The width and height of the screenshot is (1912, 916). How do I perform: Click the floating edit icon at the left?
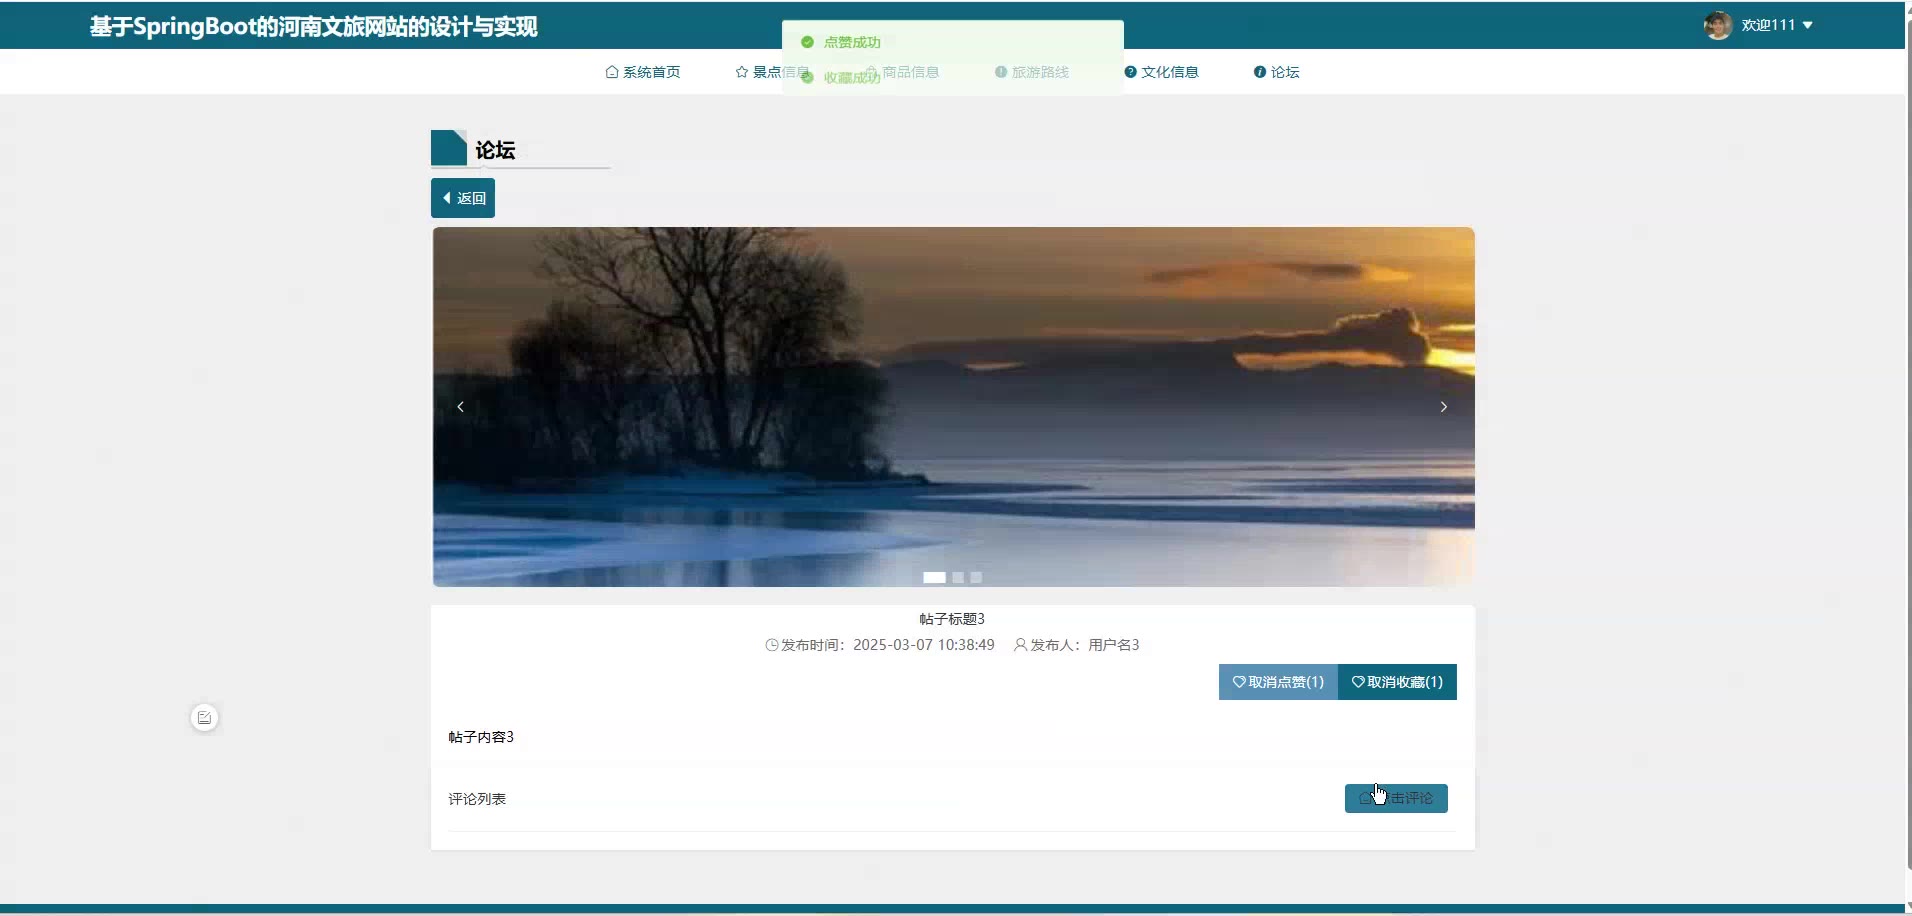click(x=204, y=718)
